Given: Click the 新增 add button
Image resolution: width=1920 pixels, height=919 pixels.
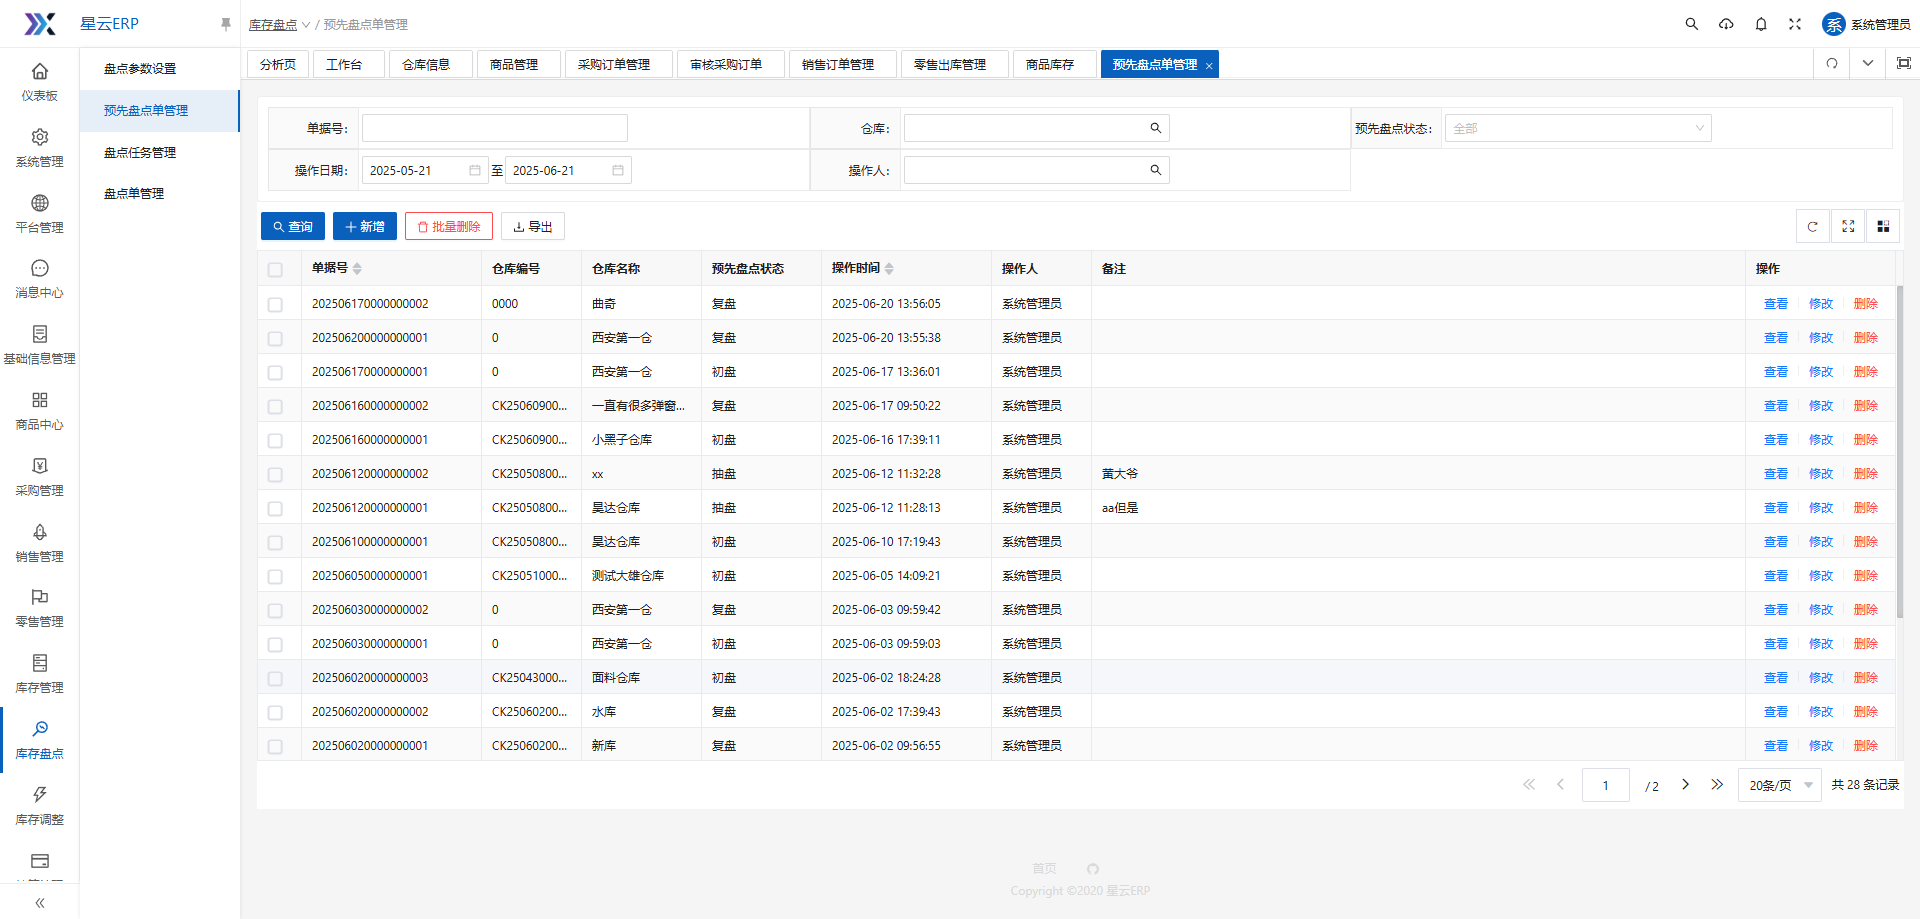Looking at the screenshot, I should [364, 227].
